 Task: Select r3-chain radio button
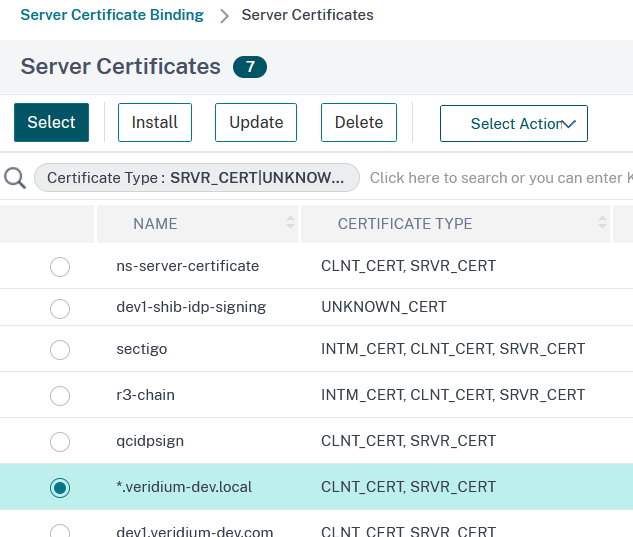(60, 396)
